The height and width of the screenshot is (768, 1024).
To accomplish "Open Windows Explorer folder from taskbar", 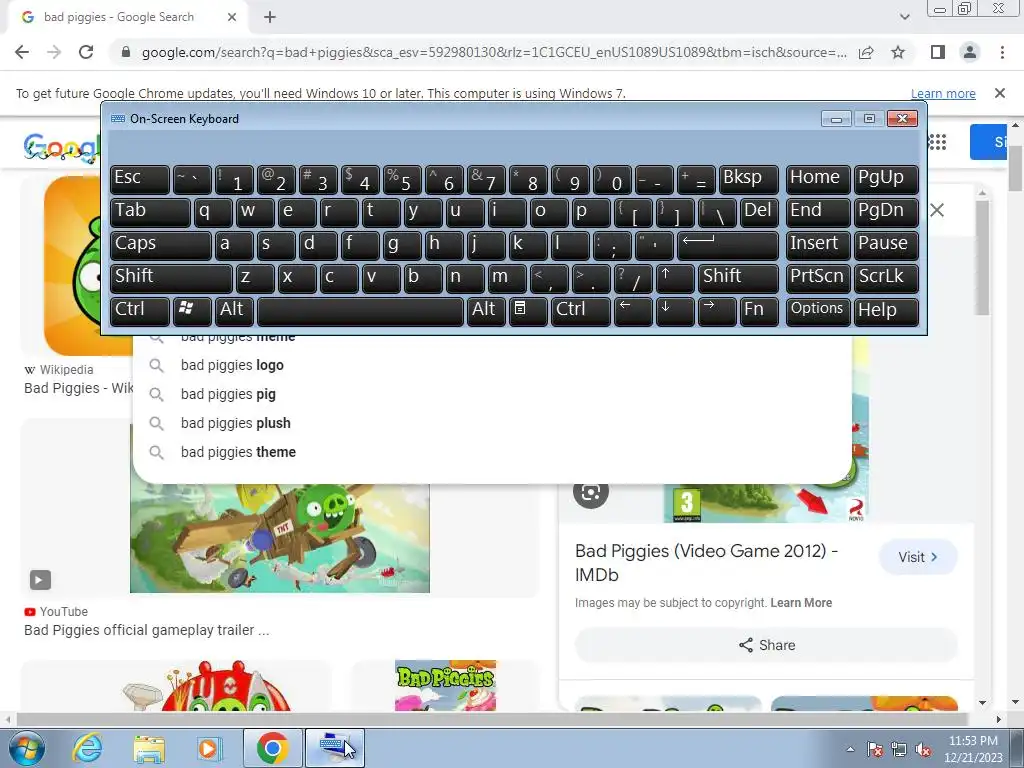I will (x=149, y=748).
